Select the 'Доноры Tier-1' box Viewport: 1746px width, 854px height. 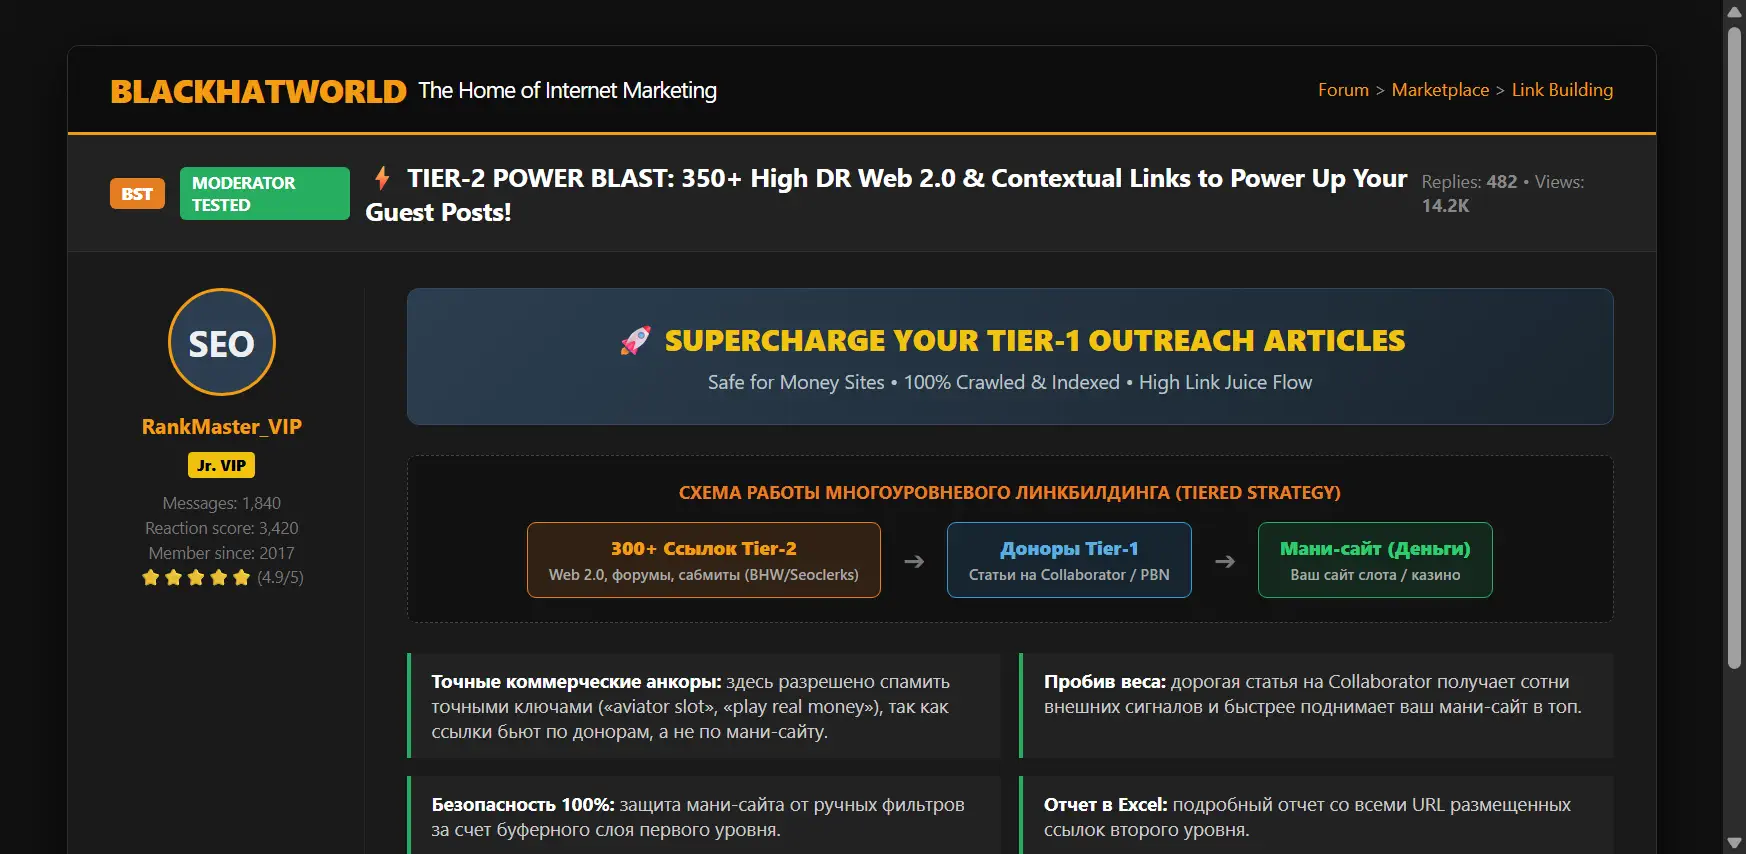(1069, 560)
